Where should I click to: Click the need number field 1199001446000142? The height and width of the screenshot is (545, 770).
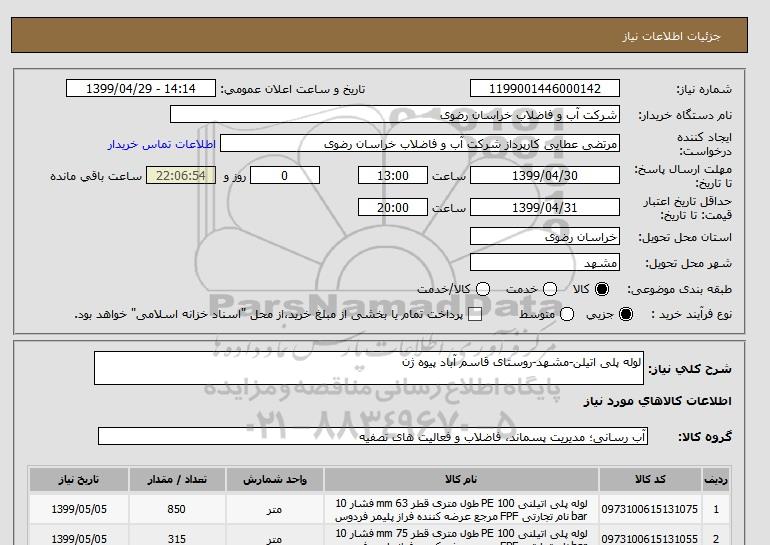[x=545, y=88]
